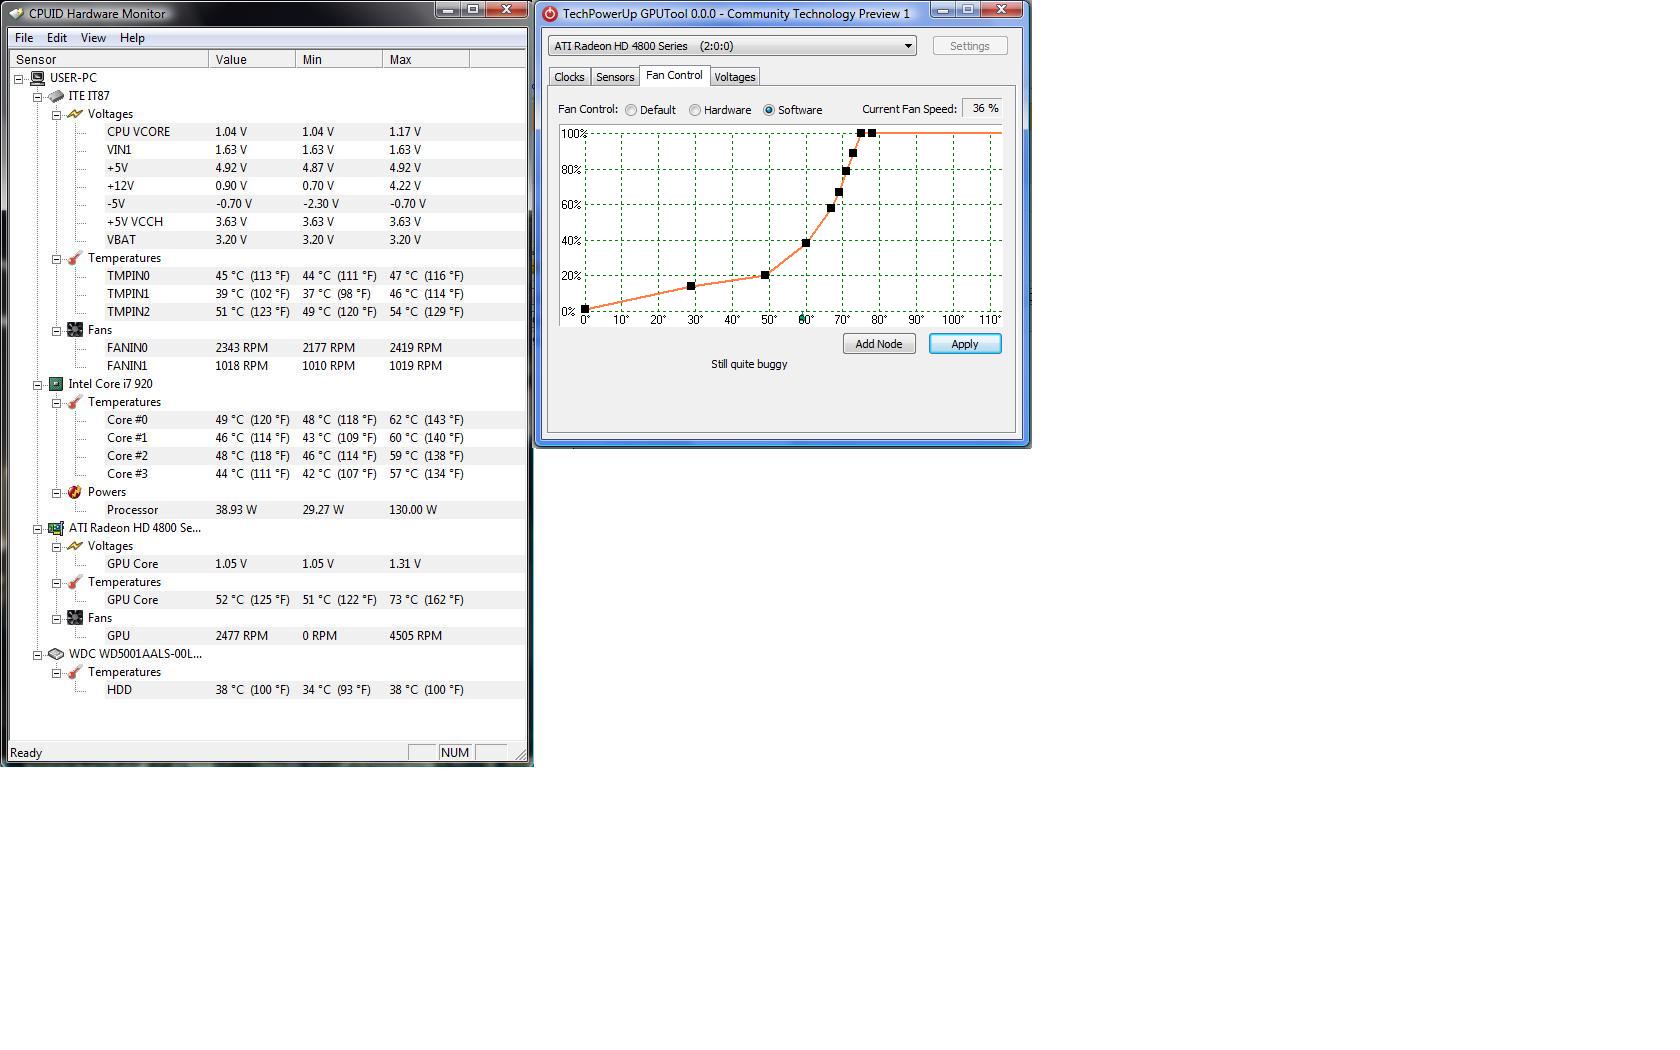Select Default fan control mode
1680x1050 pixels.
(631, 110)
